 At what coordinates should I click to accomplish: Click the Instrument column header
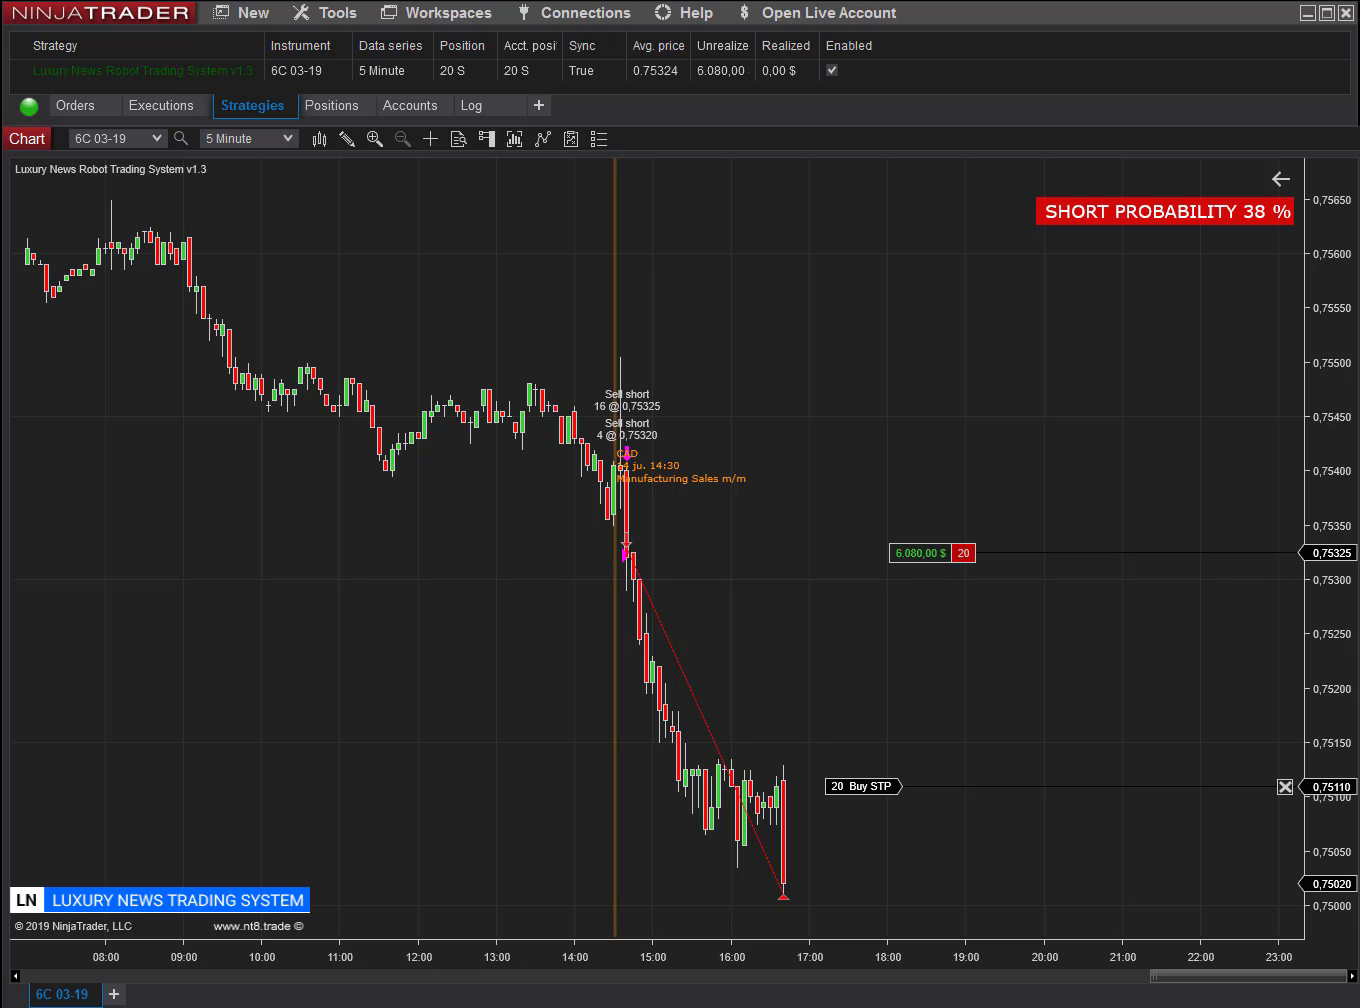pos(300,46)
